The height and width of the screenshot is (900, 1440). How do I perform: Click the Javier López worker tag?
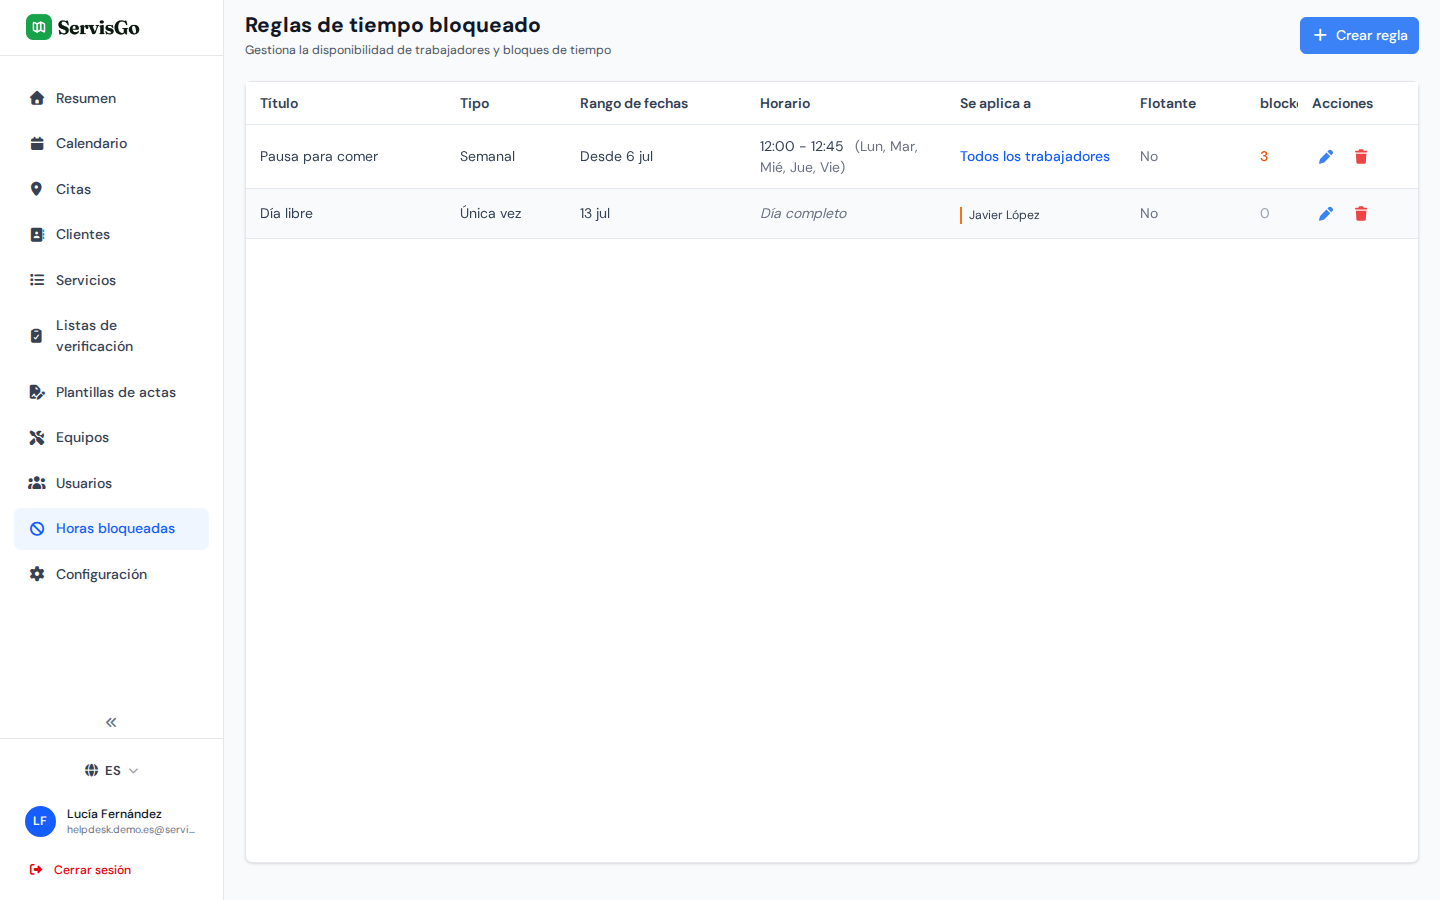(x=1000, y=215)
